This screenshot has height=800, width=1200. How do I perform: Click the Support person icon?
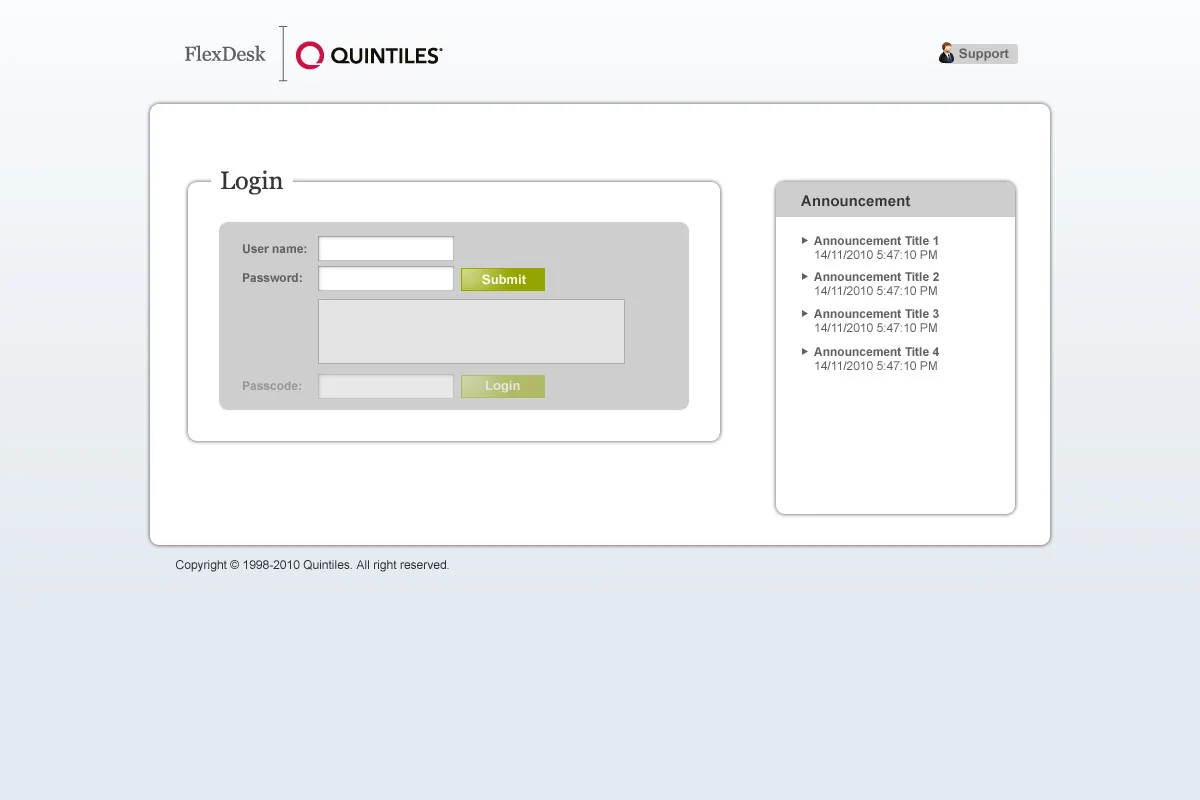946,53
